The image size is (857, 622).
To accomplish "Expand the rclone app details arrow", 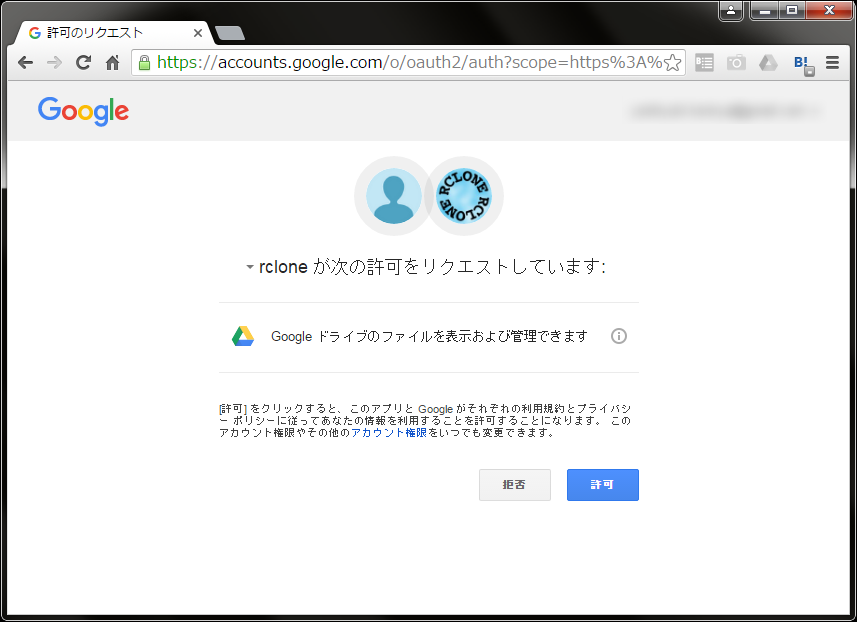I will click(x=250, y=268).
